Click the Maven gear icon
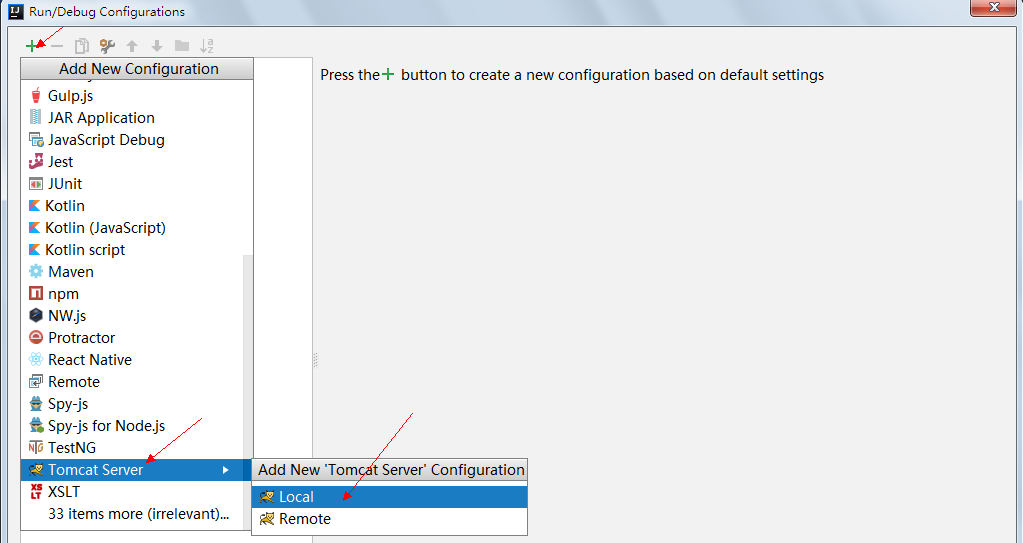 point(36,272)
